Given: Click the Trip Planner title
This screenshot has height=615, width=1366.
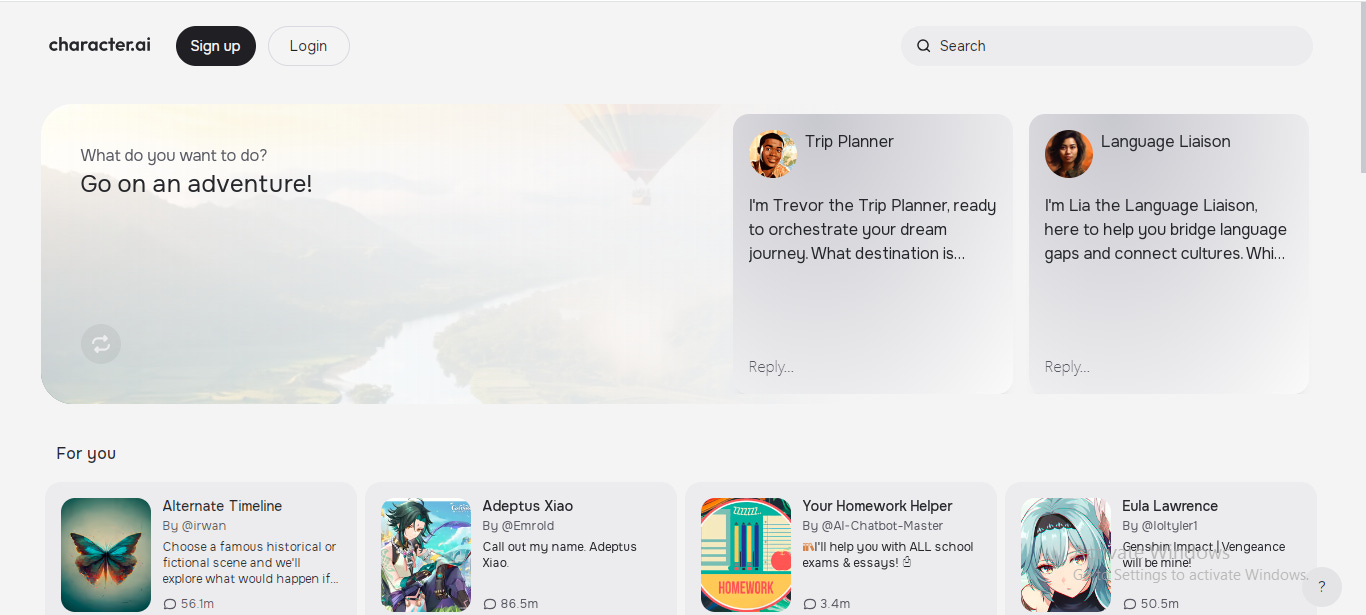Looking at the screenshot, I should click(x=849, y=141).
